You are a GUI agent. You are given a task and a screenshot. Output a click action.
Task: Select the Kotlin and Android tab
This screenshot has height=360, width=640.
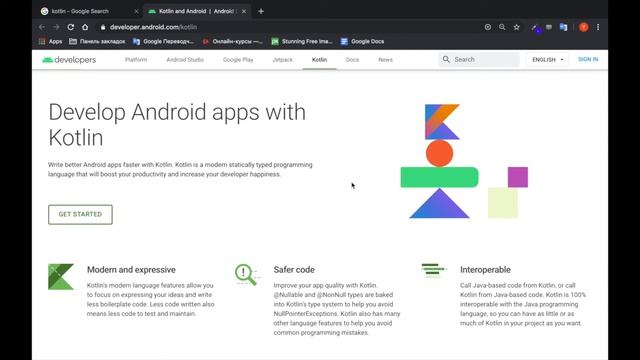(x=196, y=11)
